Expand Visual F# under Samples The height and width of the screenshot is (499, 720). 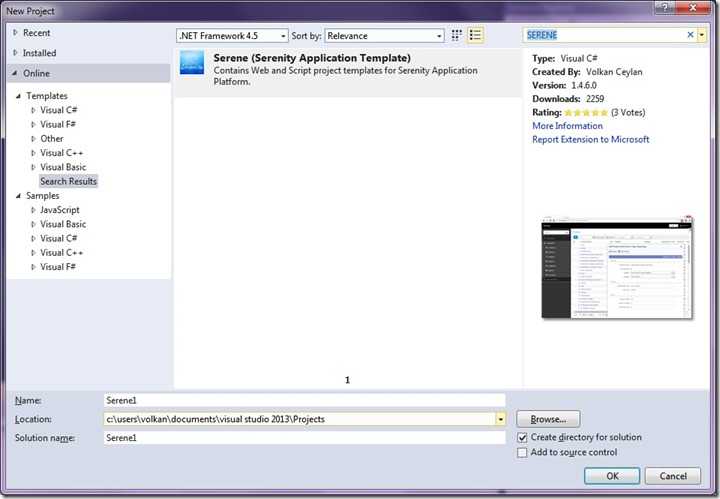click(33, 267)
